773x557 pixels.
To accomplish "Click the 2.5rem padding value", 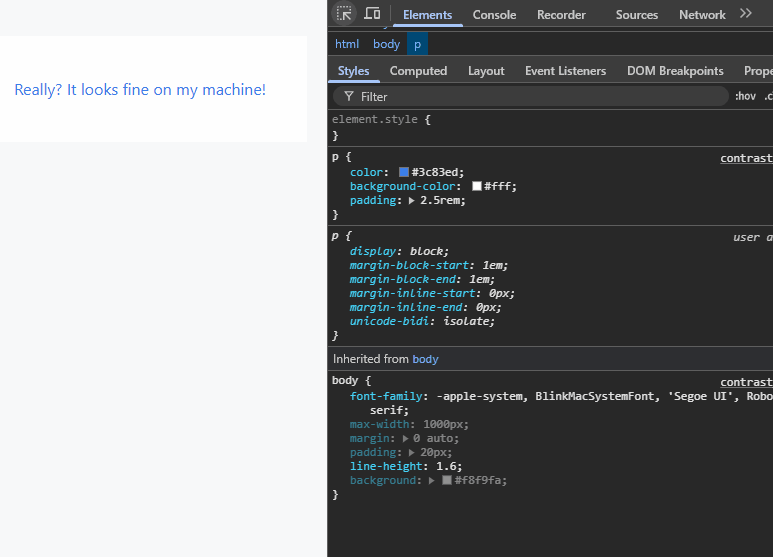I will pyautogui.click(x=440, y=200).
